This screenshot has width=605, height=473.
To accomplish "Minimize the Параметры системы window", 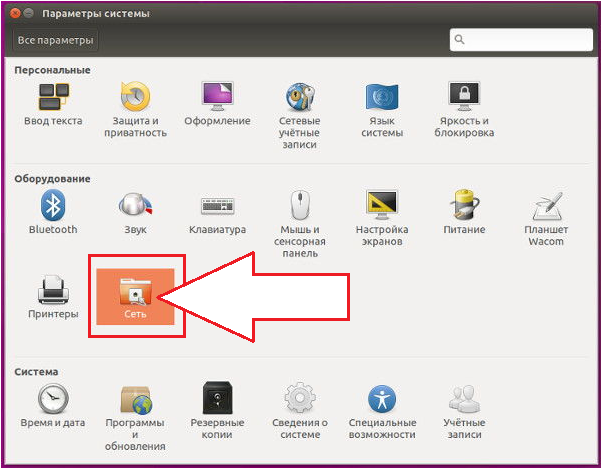I will pos(29,14).
